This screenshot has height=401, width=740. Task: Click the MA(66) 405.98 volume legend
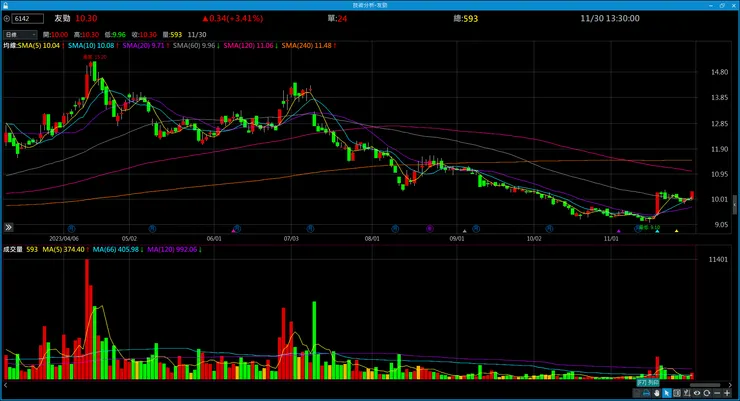tap(116, 250)
